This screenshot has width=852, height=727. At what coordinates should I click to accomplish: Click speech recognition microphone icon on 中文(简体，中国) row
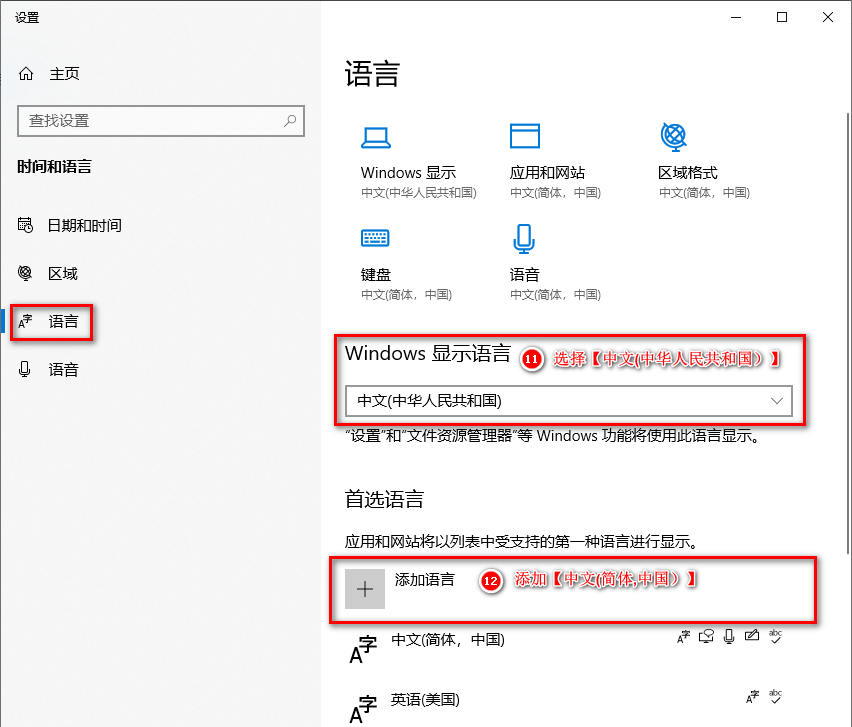tap(729, 636)
